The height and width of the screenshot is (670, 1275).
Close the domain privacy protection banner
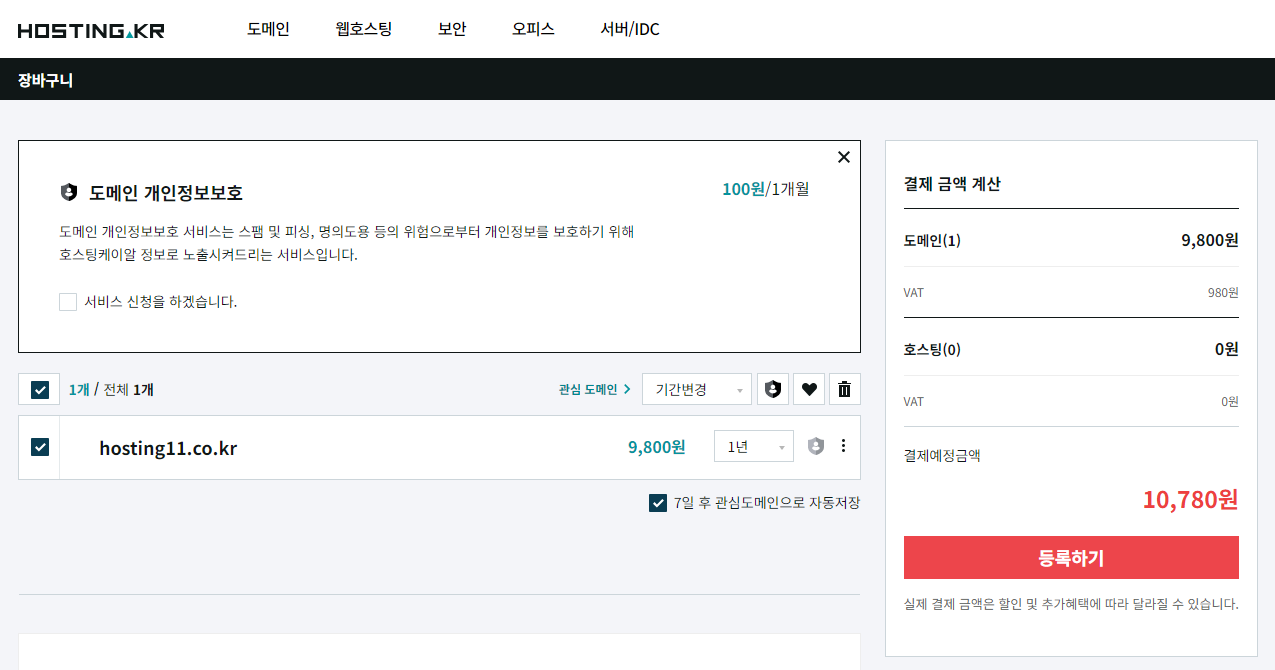[x=843, y=157]
